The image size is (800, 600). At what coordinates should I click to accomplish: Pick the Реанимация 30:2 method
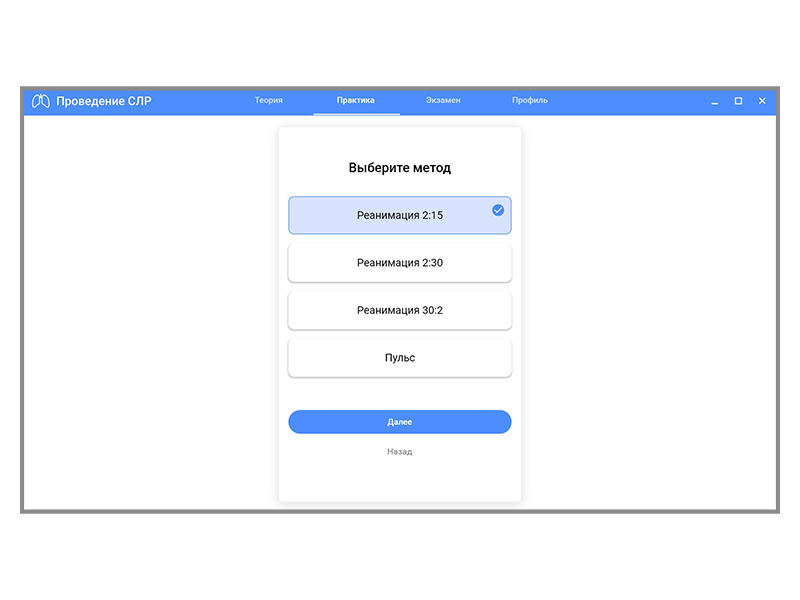coord(399,311)
